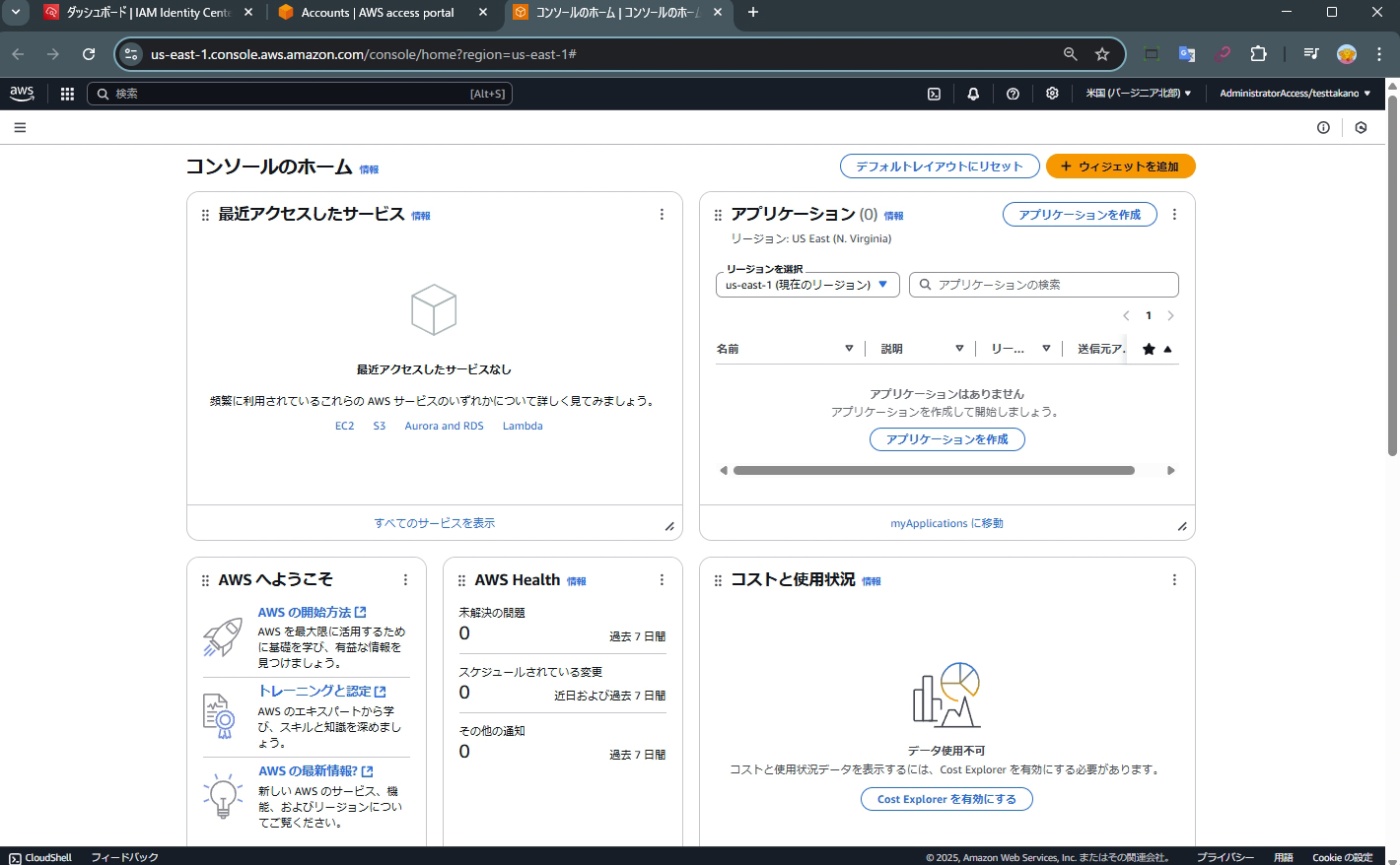Click the AWS logo in the header
Screen dimensions: 1400x865
click(x=22, y=93)
